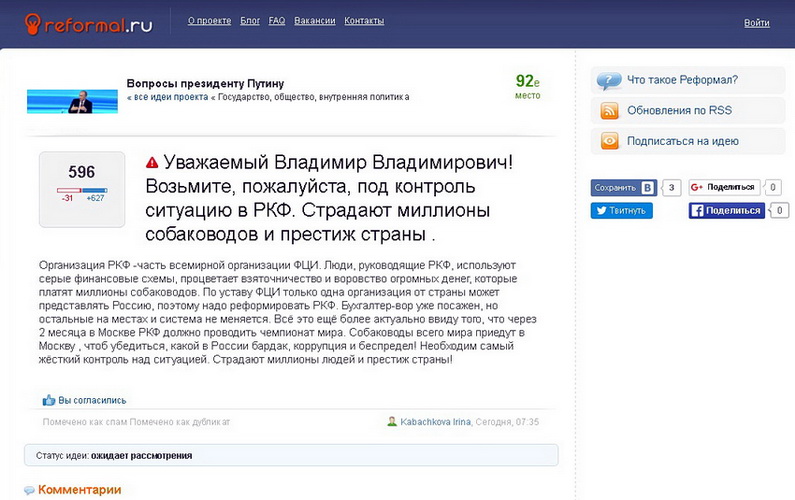Share via VK 'Сохранить' button

(623, 187)
